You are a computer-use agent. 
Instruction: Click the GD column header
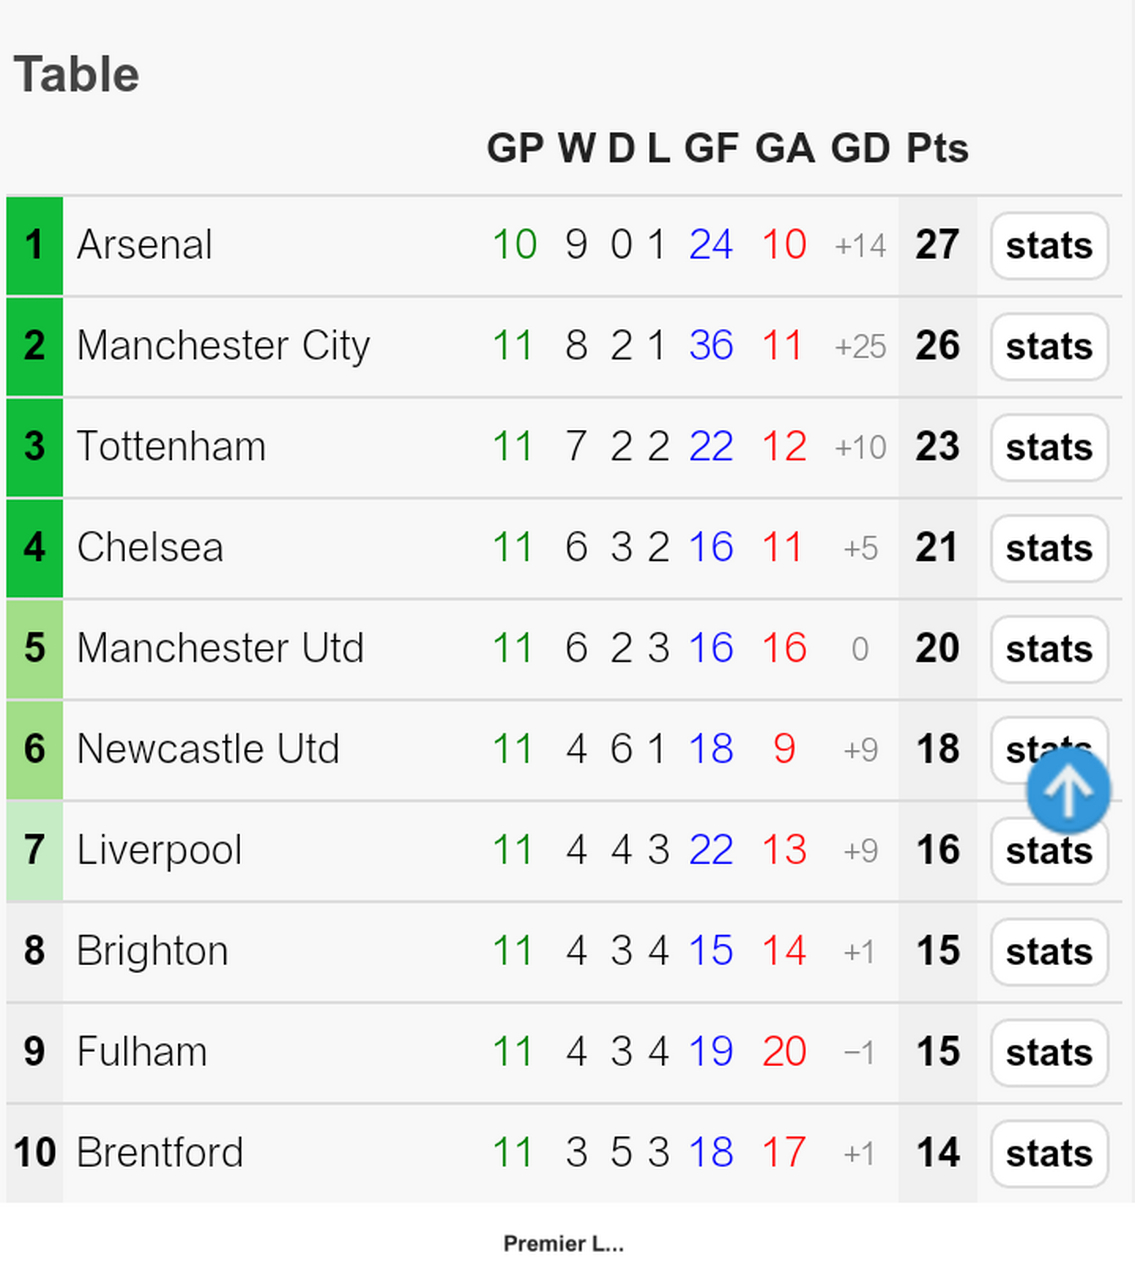860,148
